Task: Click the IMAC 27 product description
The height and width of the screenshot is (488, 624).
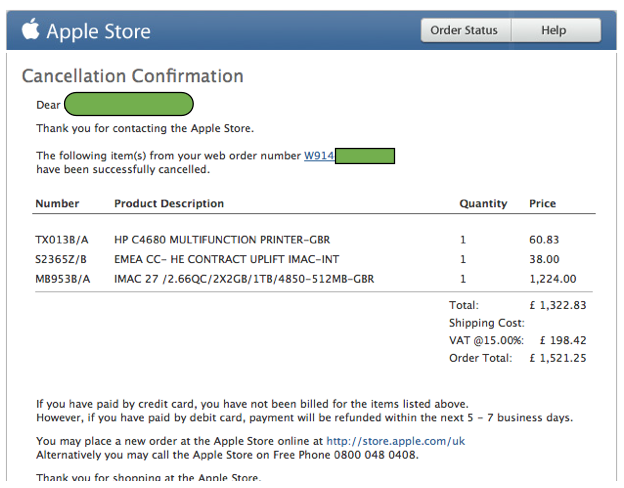Action: [x=244, y=279]
